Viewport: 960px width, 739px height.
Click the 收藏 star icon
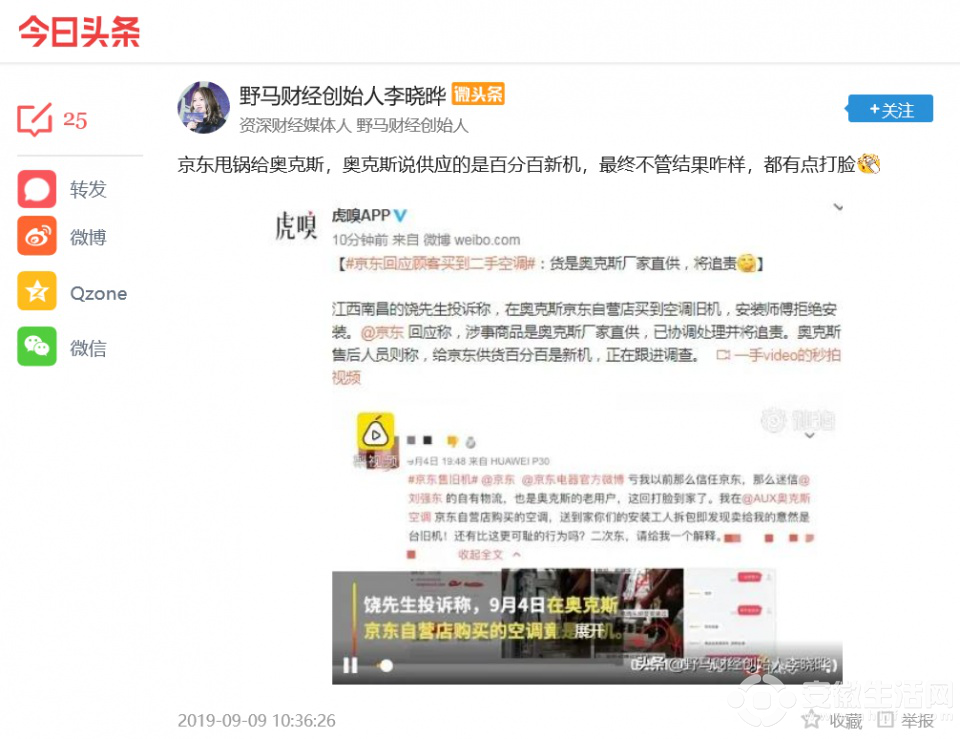tap(811, 720)
